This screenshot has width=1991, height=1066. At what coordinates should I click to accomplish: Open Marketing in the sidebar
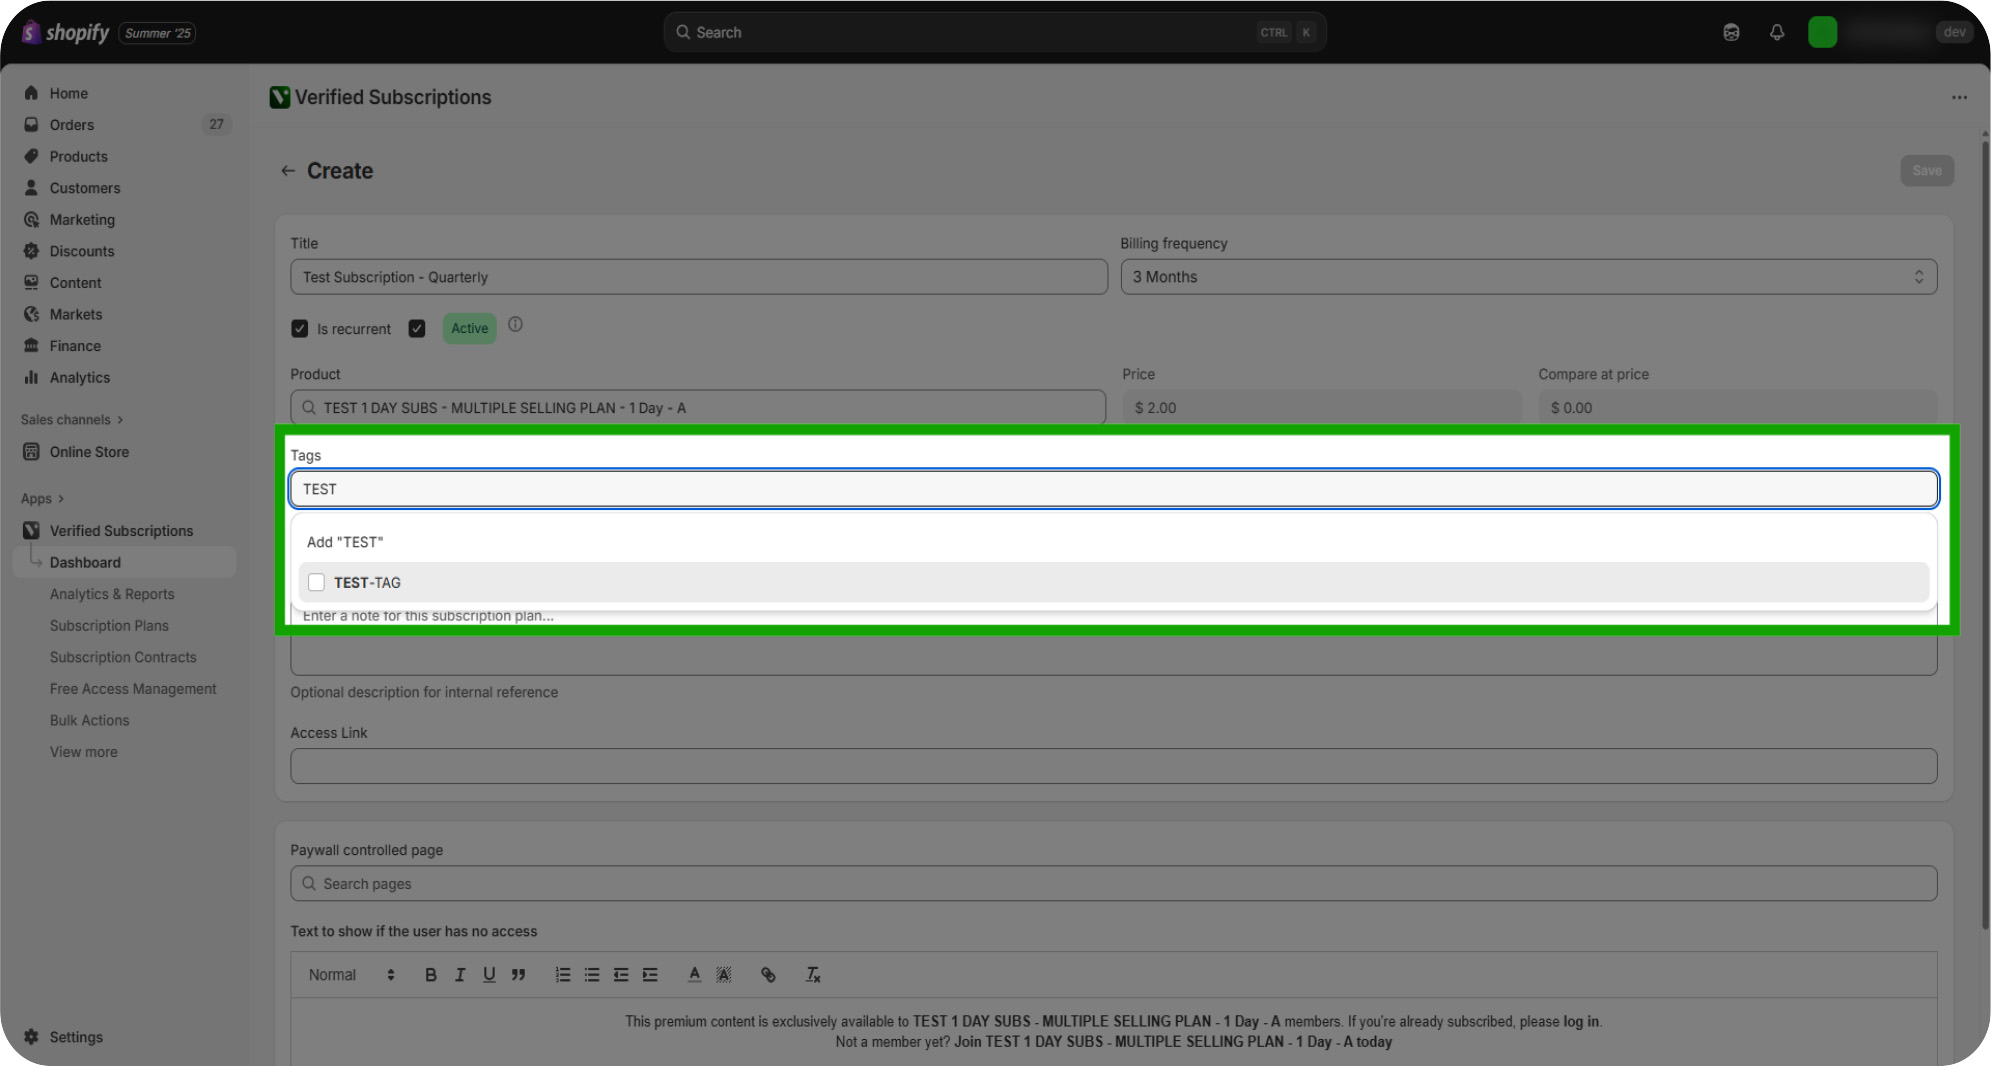[x=82, y=220]
